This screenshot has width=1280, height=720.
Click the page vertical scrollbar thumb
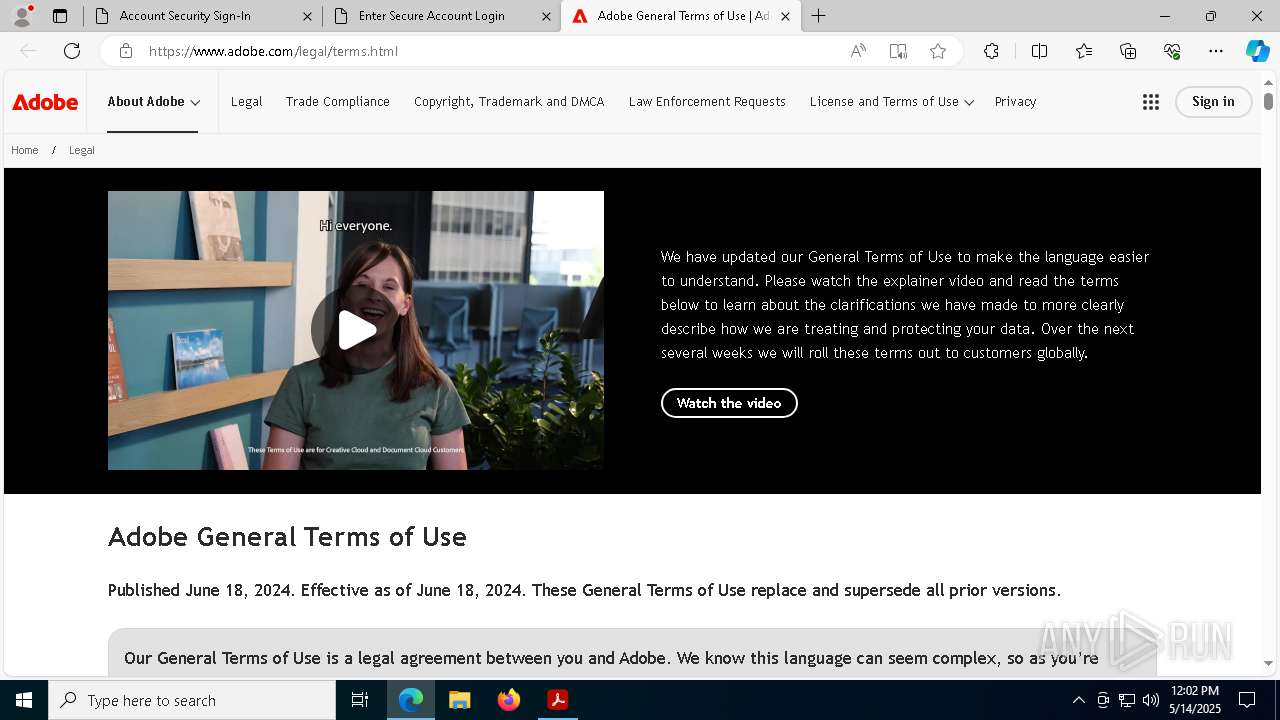point(1268,102)
